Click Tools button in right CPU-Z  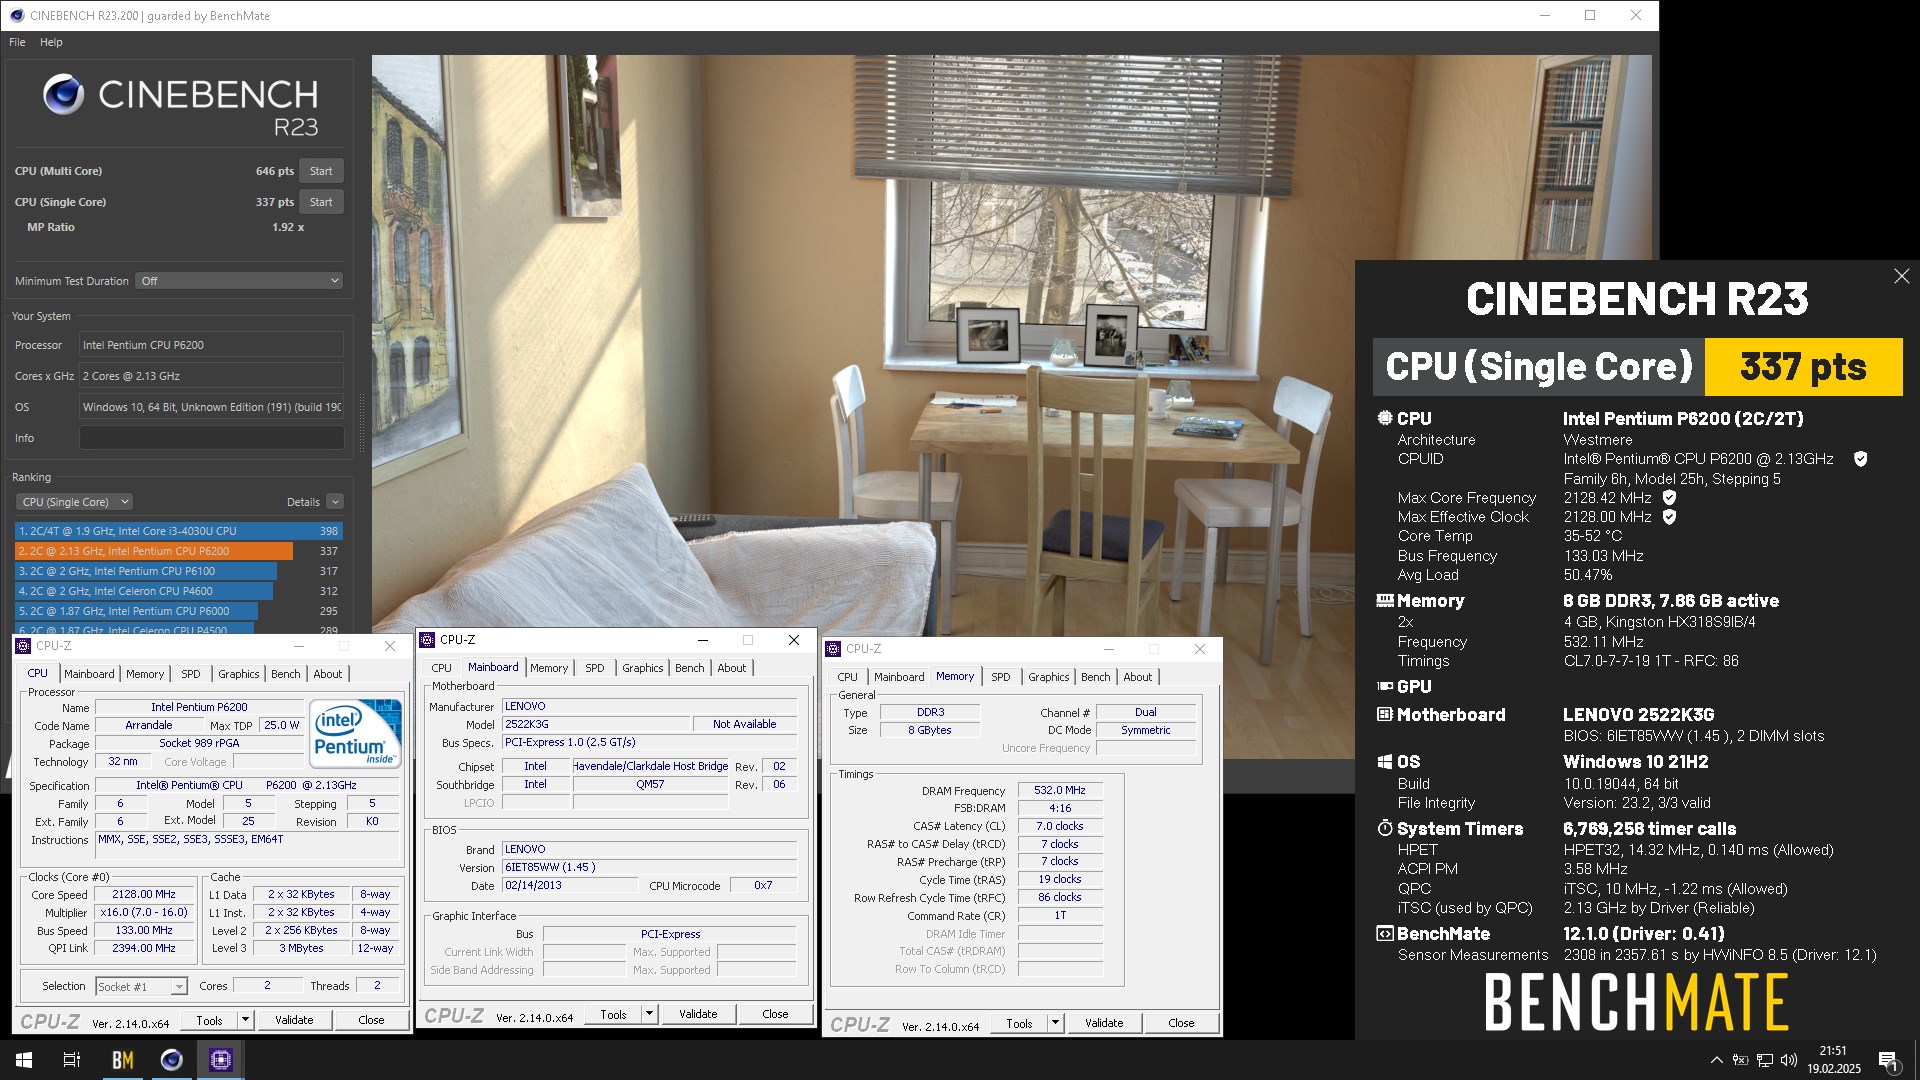pos(1019,1023)
